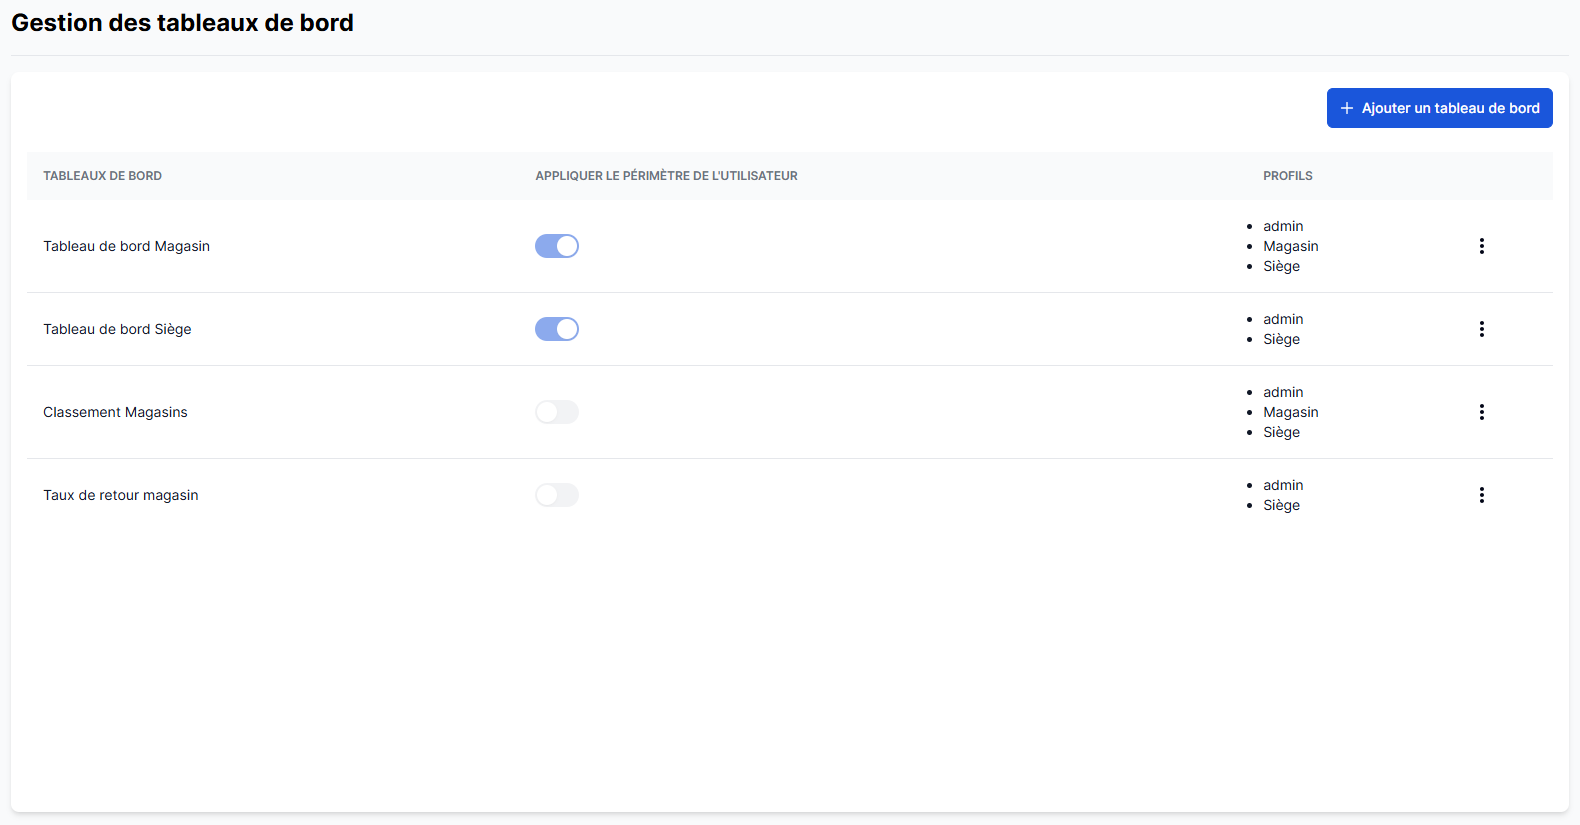This screenshot has width=1580, height=825.
Task: Click Magasin profile in Tableau de bord Magasin row
Action: click(1290, 246)
